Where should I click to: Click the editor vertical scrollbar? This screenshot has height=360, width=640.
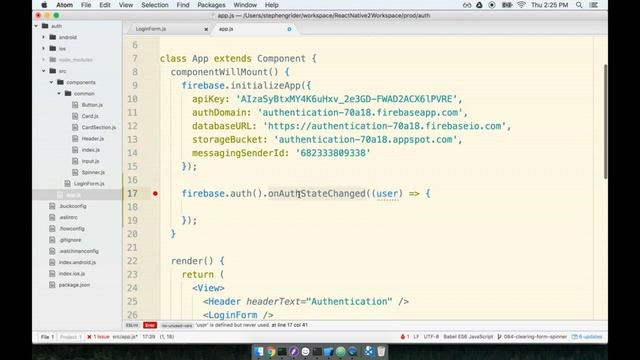tap(605, 121)
